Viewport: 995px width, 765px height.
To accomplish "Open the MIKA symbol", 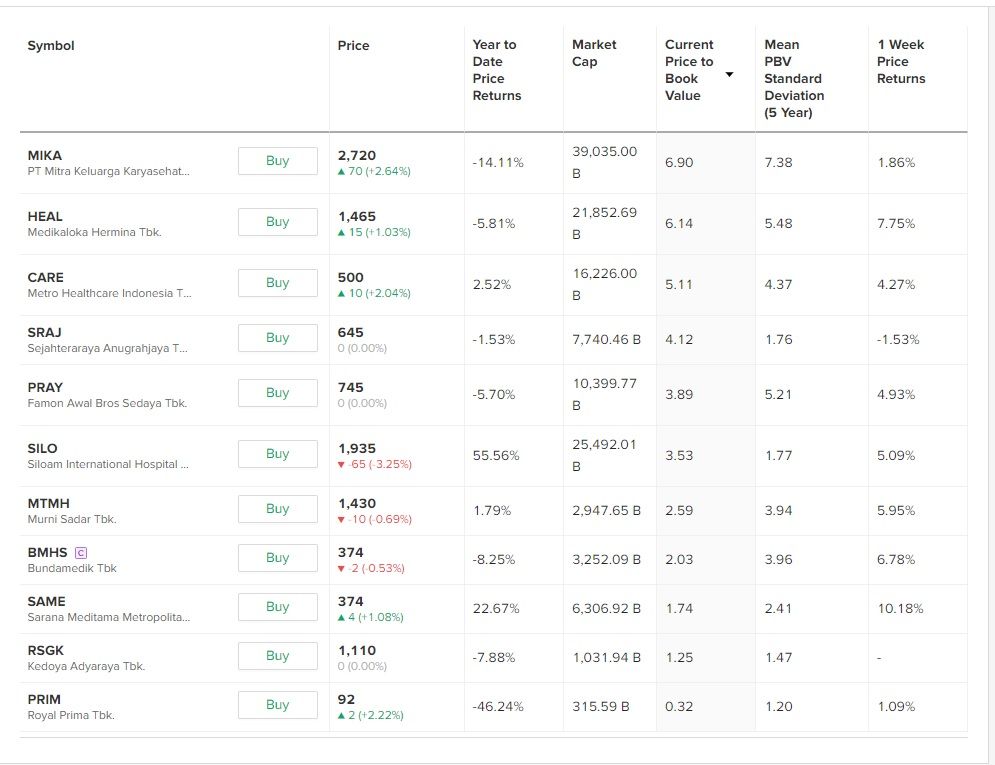I will [44, 155].
